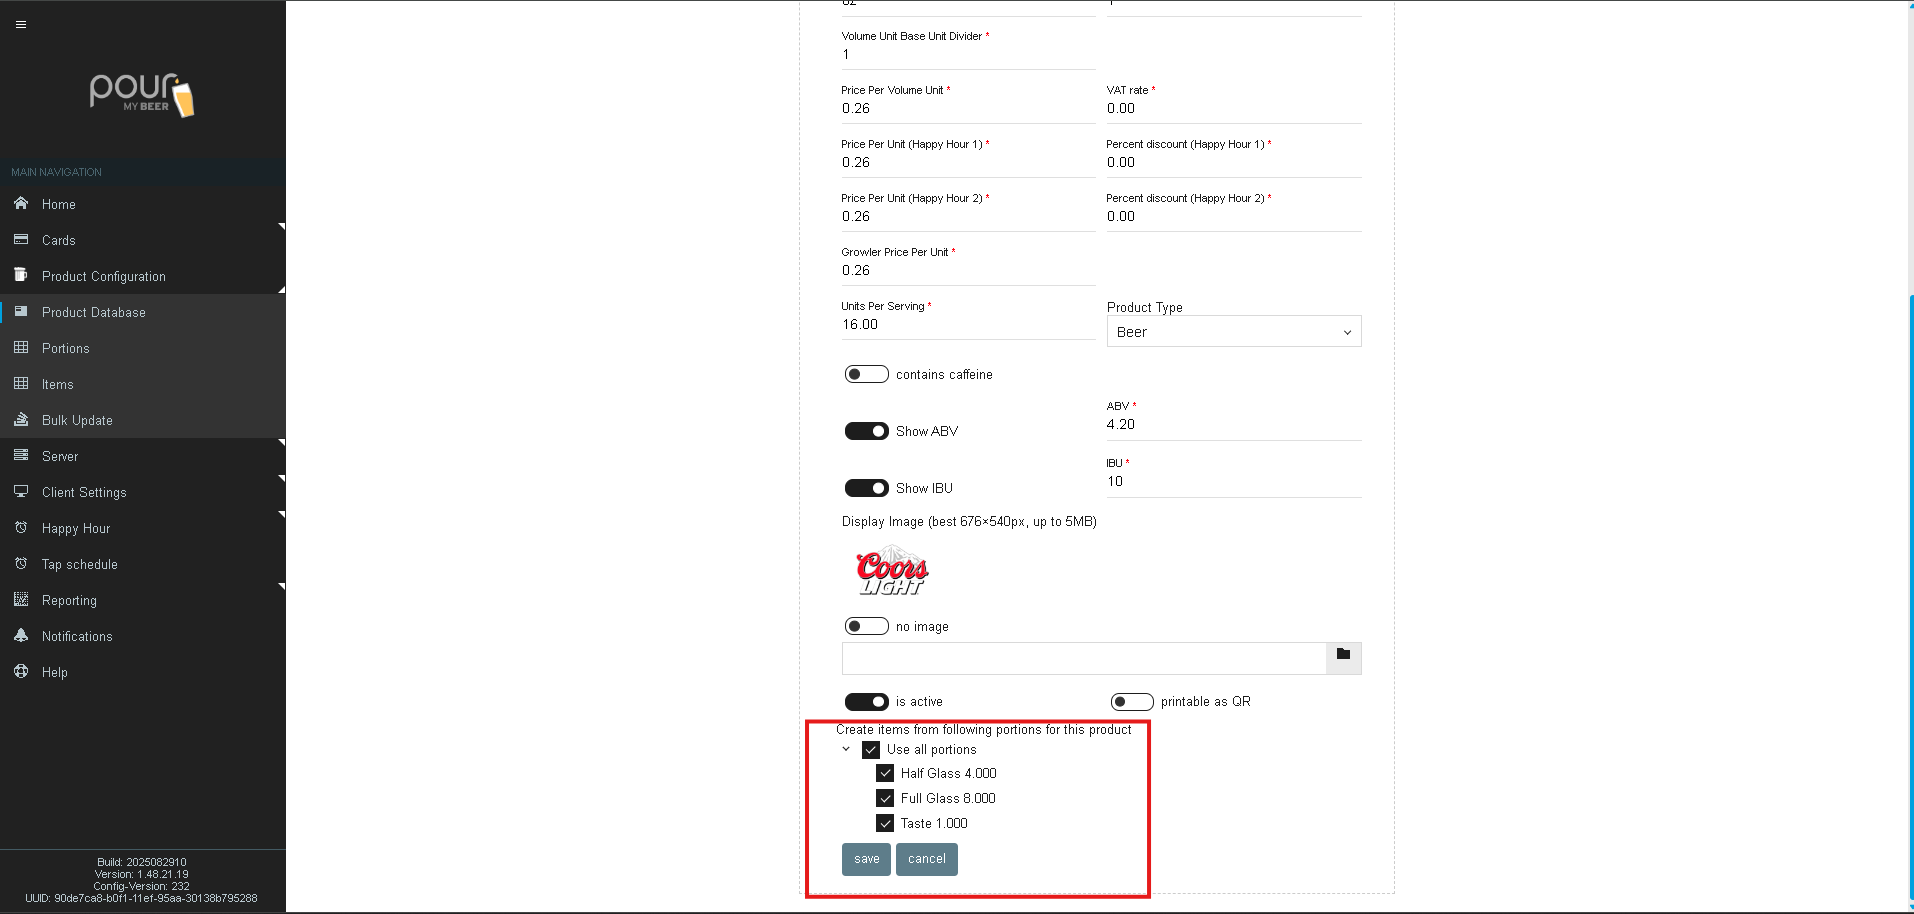Open Portions in the navigation
The image size is (1914, 914).
pos(66,348)
